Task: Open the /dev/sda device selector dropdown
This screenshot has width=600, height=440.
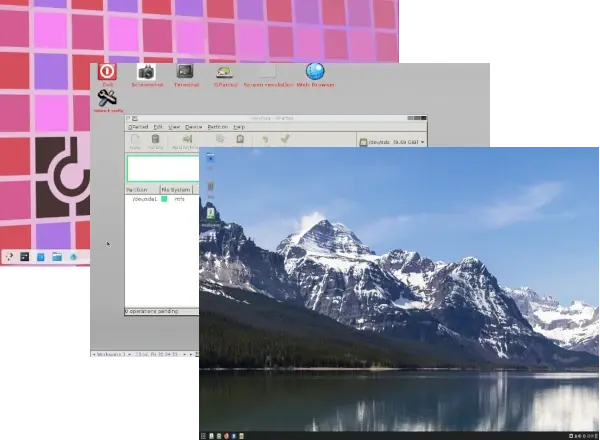Action: 392,142
